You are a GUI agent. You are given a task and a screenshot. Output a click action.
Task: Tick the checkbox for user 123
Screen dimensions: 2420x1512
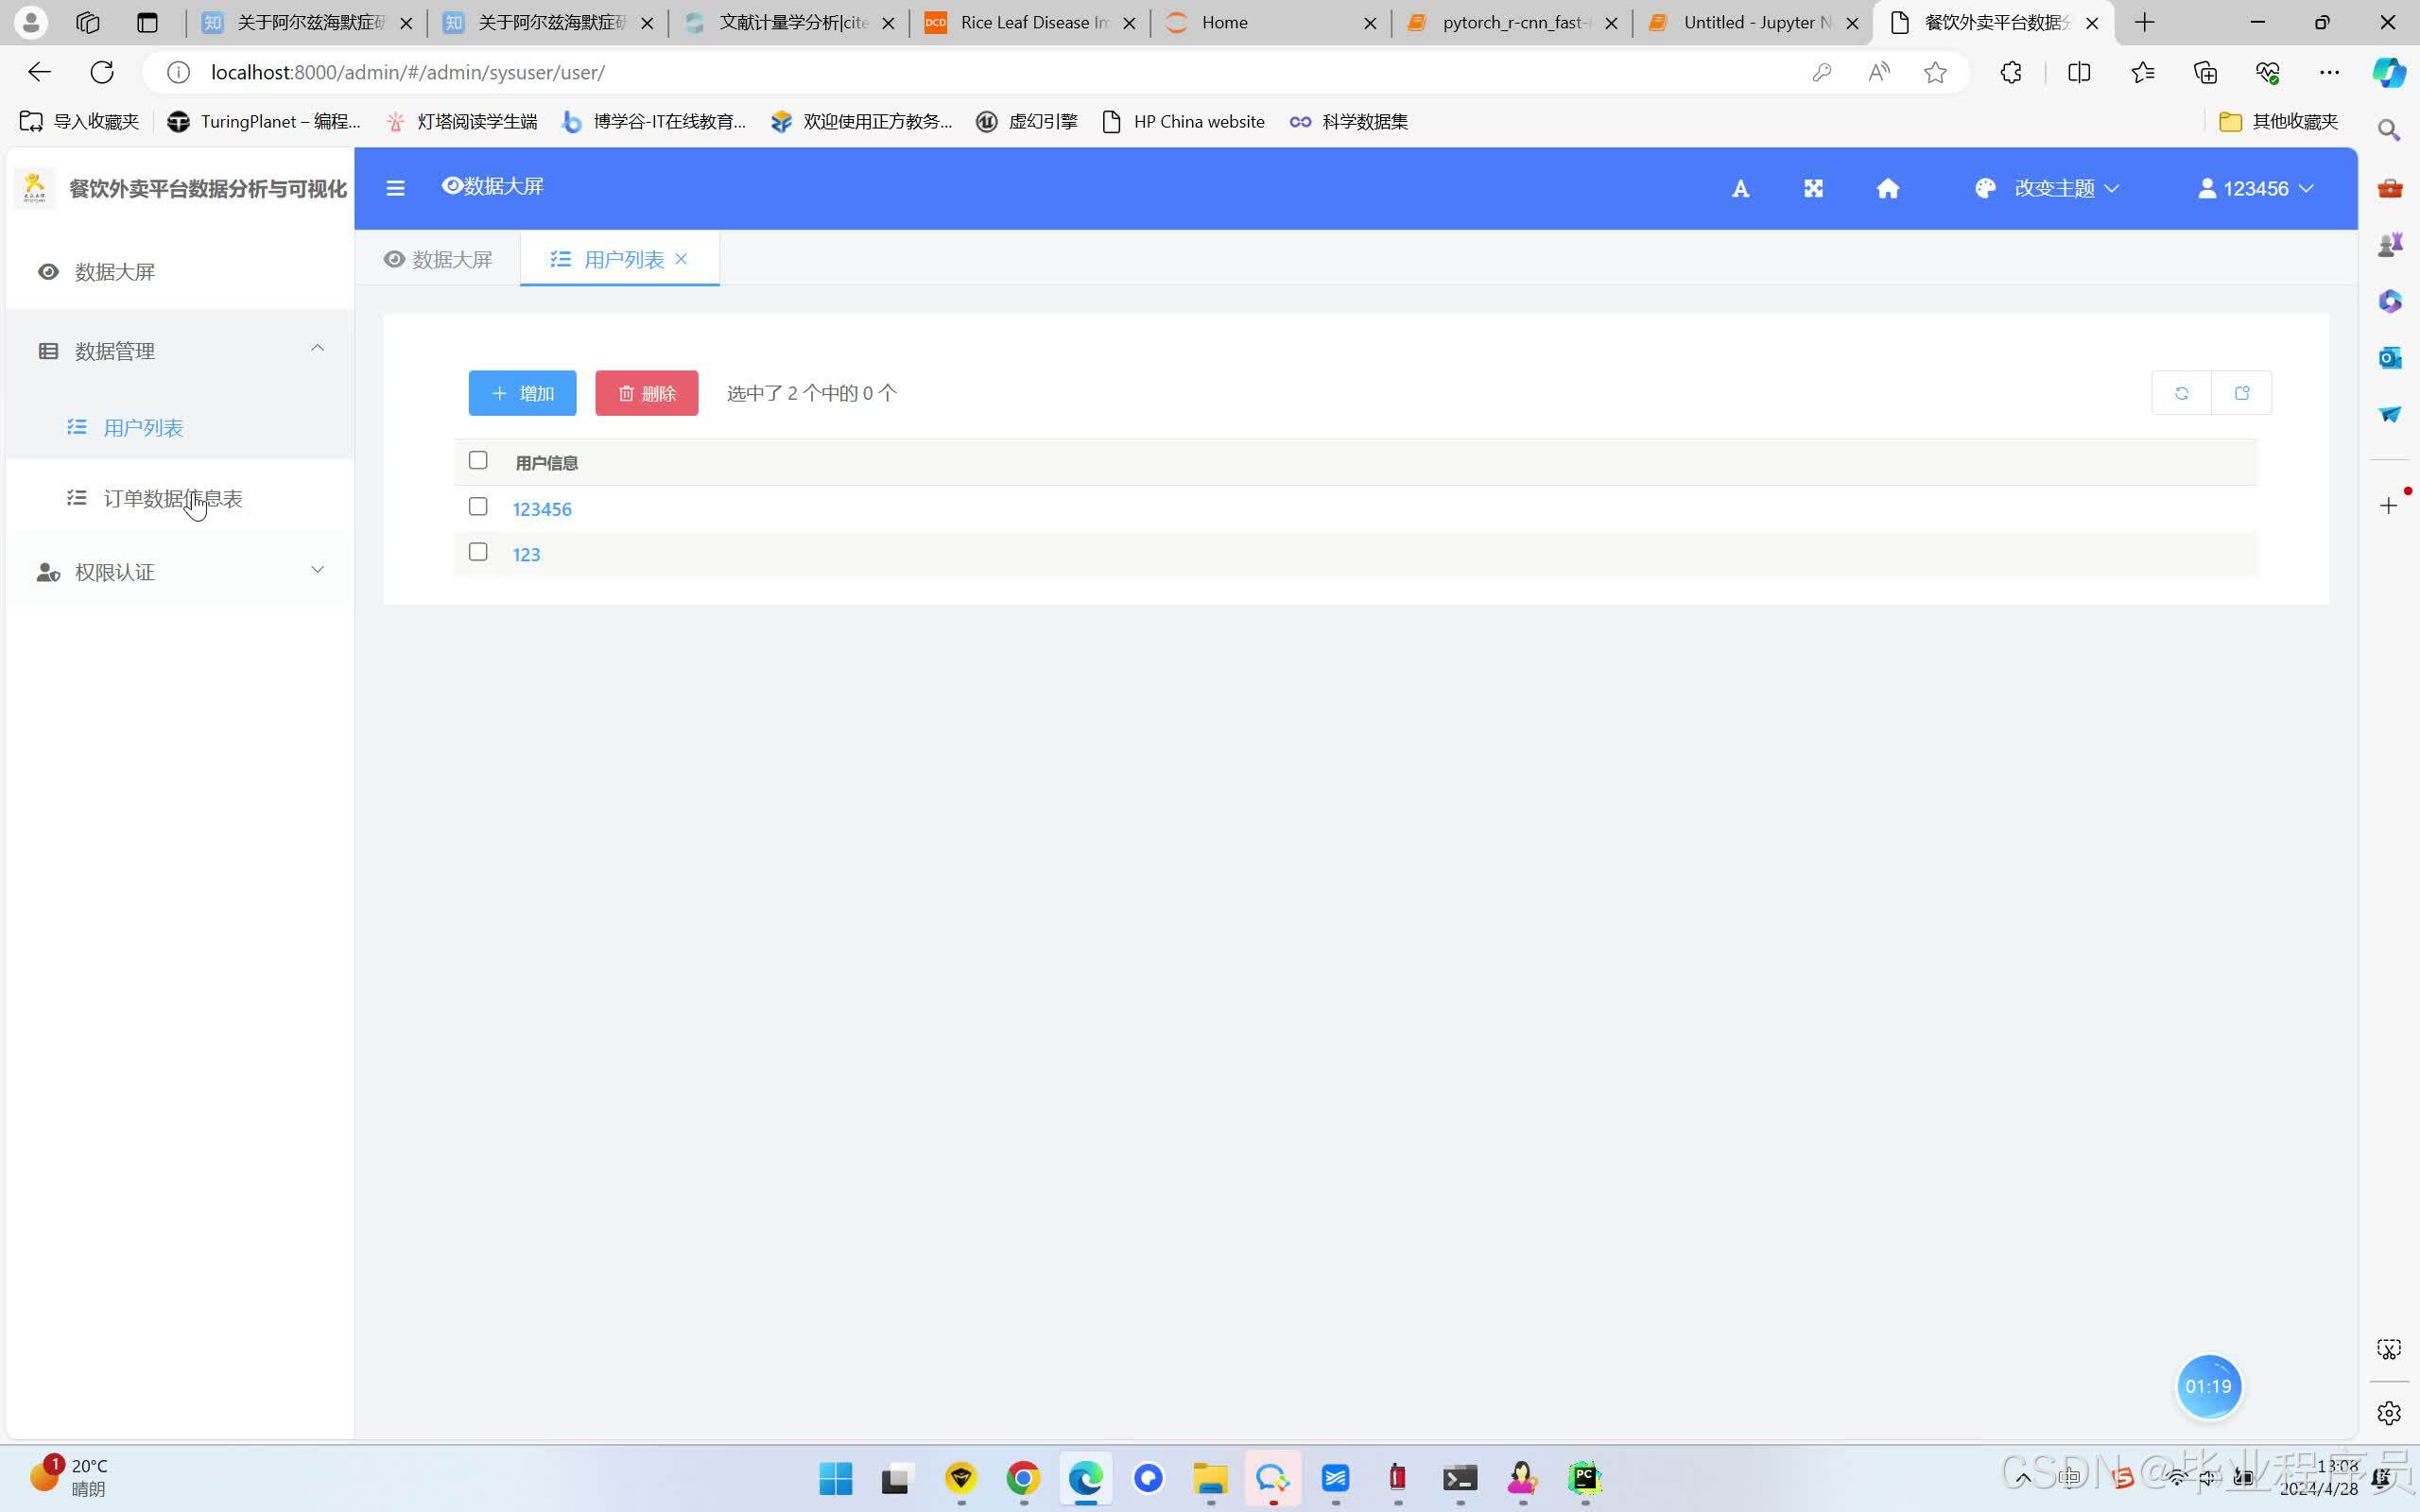[x=478, y=552]
